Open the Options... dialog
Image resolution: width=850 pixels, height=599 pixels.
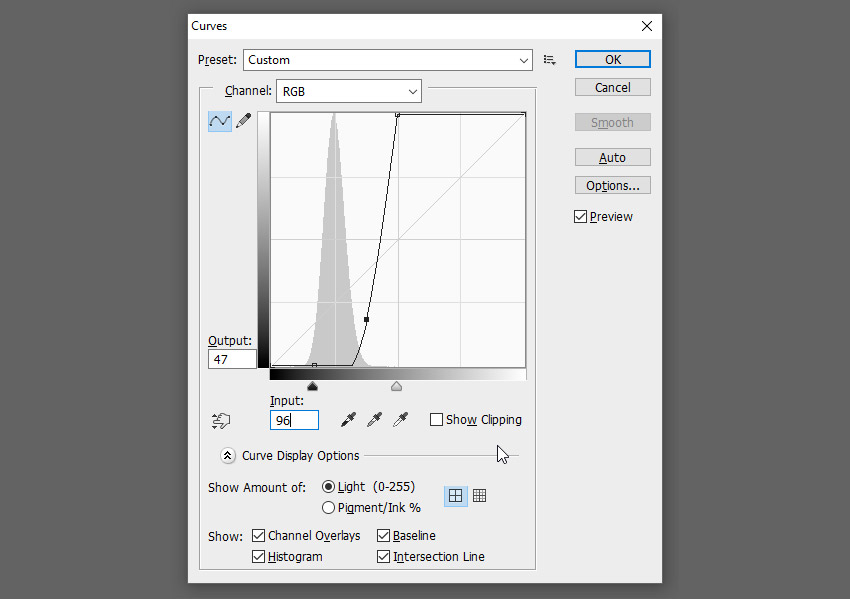point(613,185)
